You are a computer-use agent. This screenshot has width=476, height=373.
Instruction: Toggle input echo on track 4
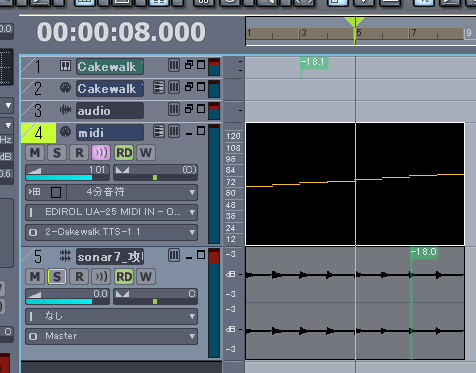[101, 153]
